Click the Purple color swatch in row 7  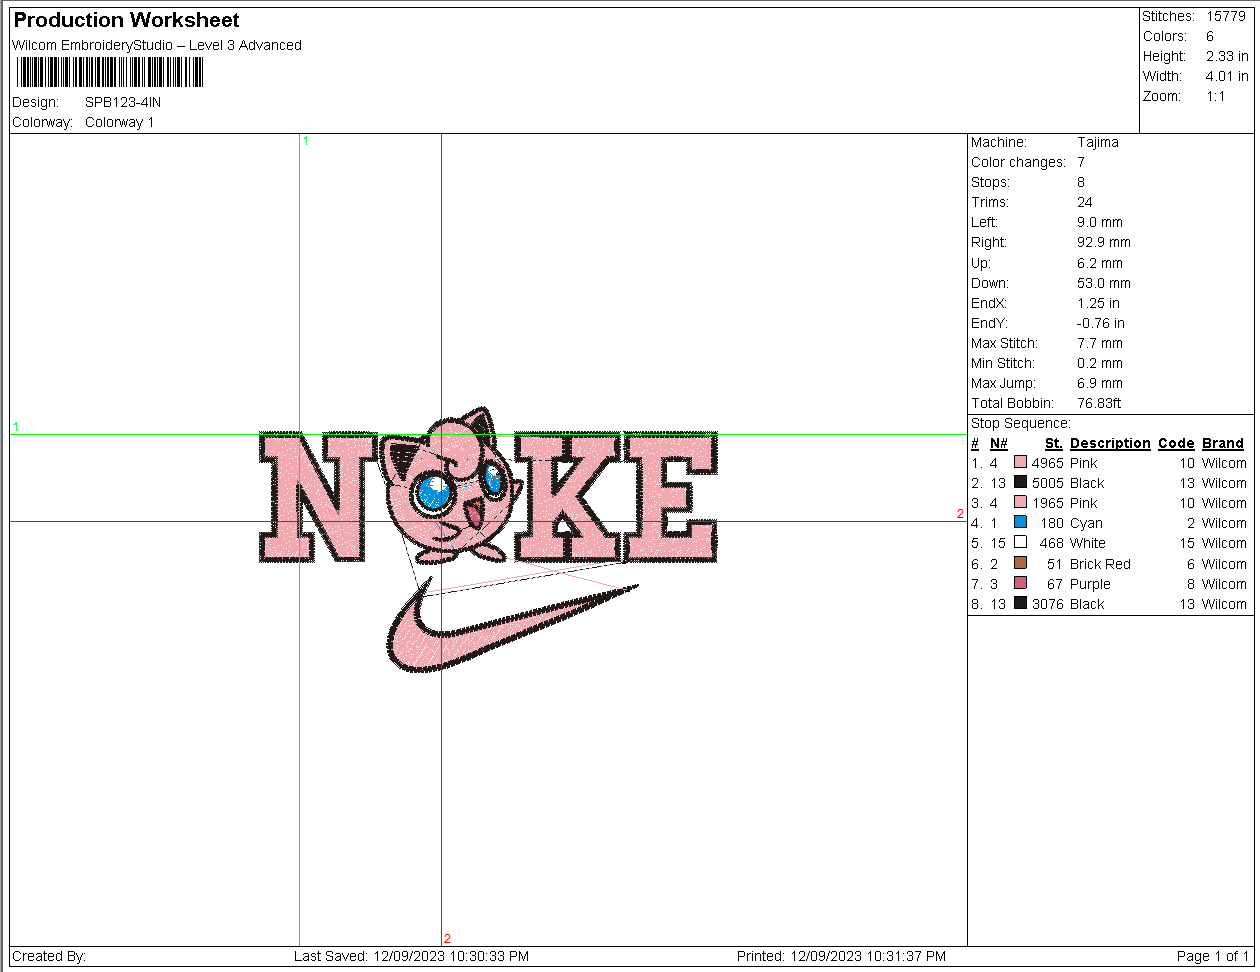[1020, 584]
